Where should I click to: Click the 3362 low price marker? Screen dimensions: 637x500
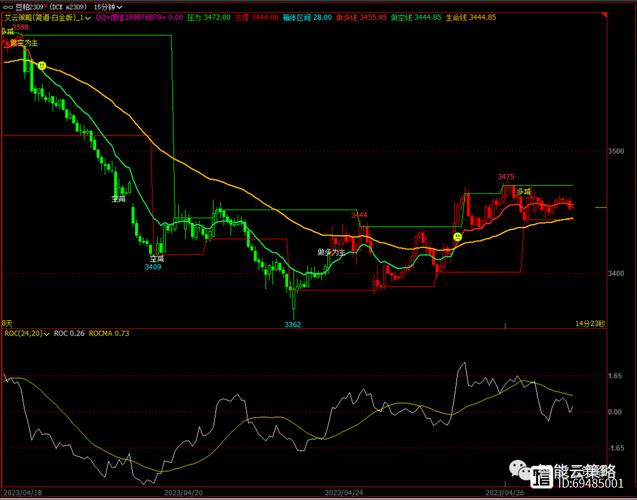[x=292, y=325]
